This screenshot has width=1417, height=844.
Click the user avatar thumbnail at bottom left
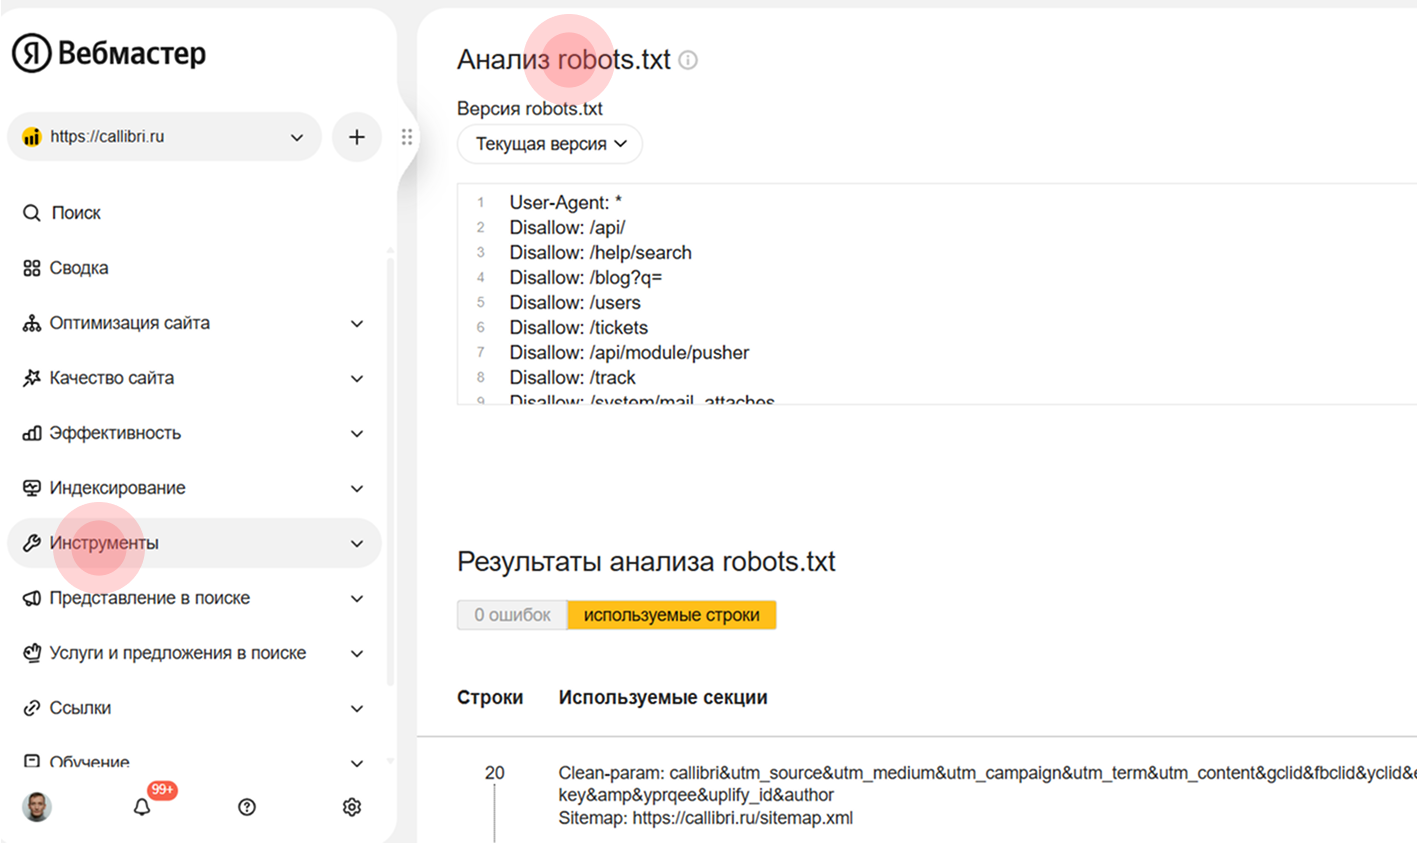click(36, 806)
